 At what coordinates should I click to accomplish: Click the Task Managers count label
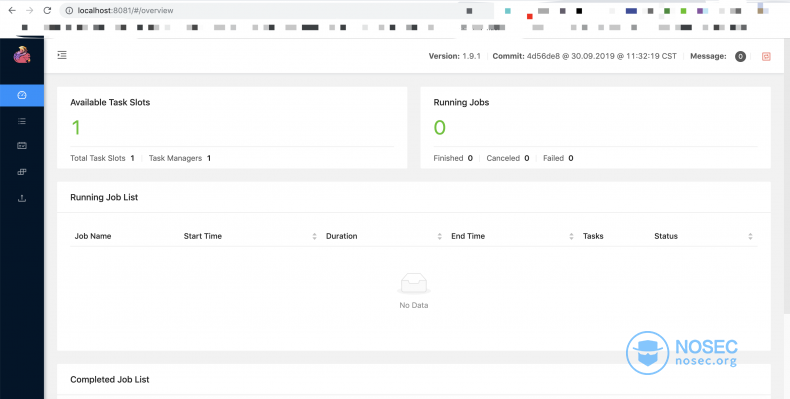(x=175, y=158)
